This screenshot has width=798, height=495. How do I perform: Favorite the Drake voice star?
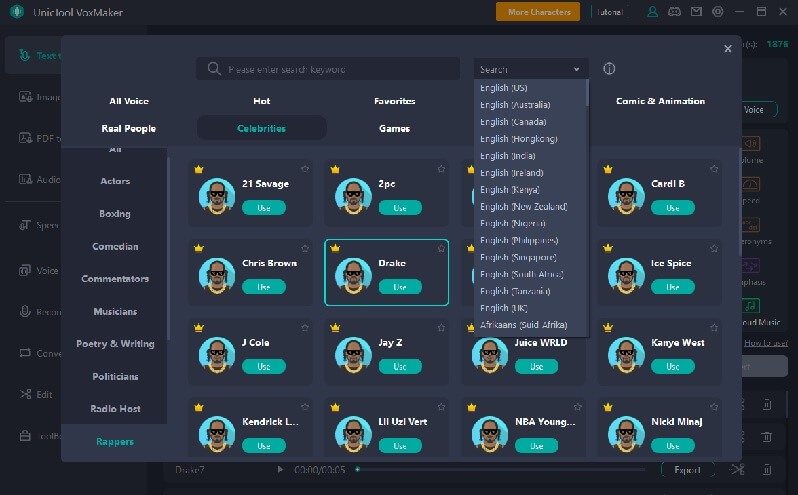pos(441,248)
